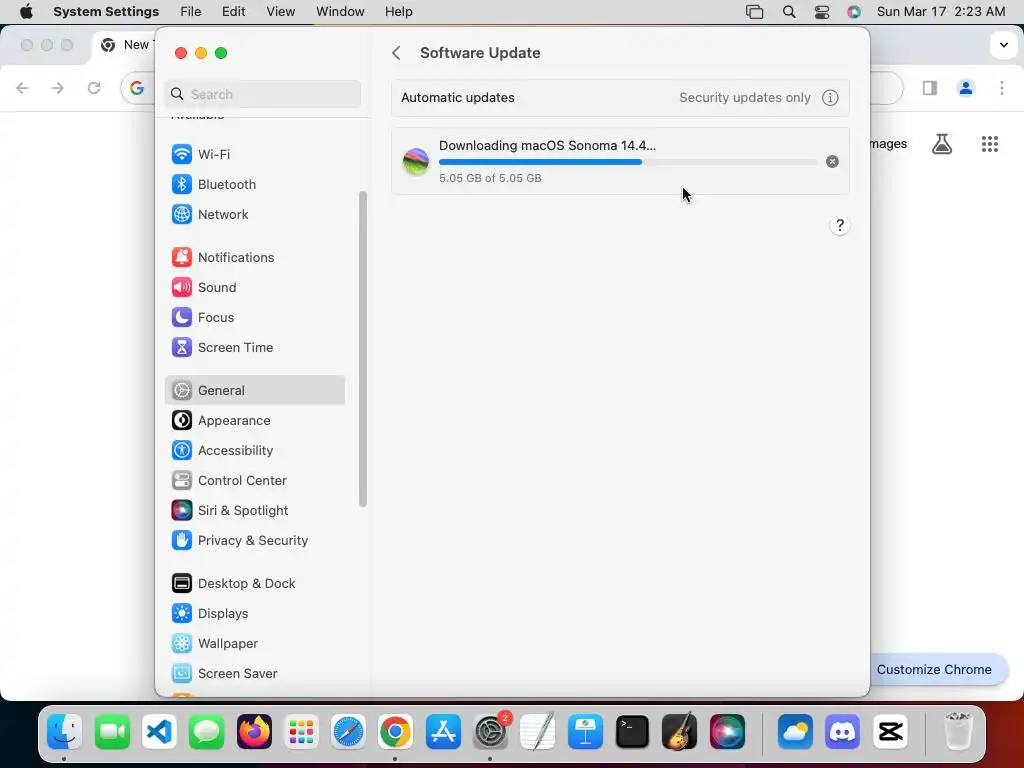Launch Firefox from the Dock
1024x768 pixels.
click(254, 731)
